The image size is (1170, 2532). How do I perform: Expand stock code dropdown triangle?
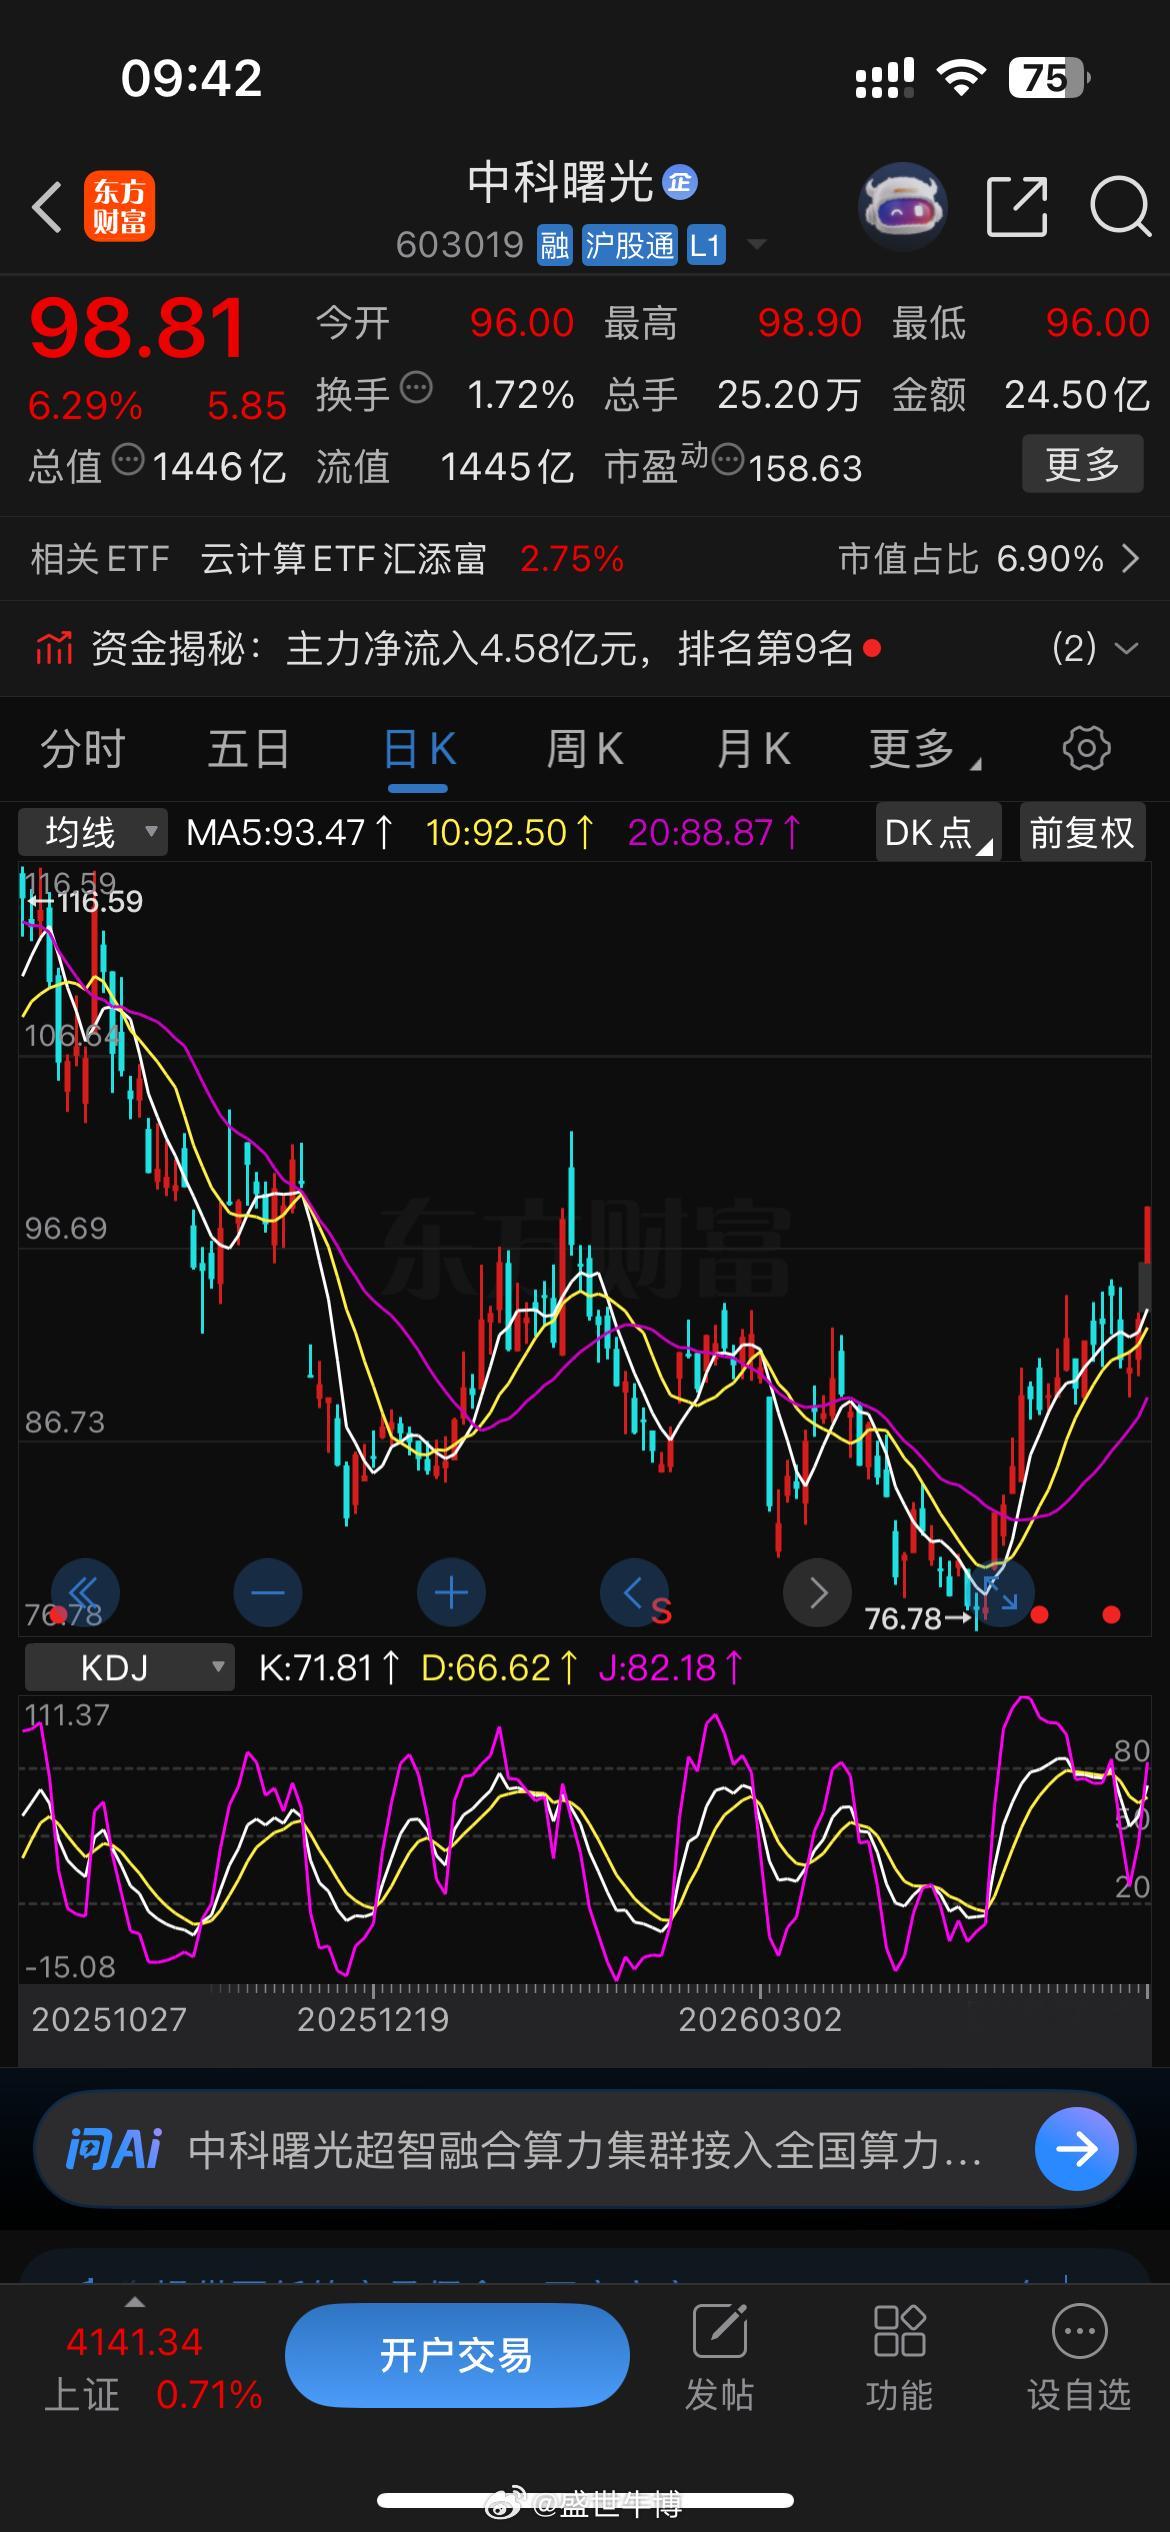[x=757, y=245]
